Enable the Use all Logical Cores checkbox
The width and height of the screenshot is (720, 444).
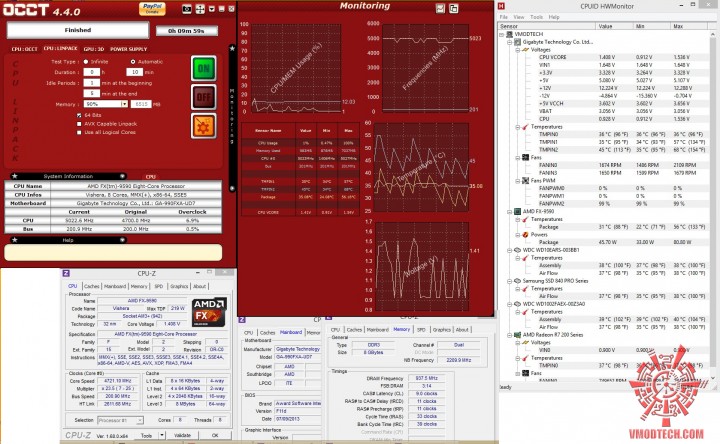tap(79, 132)
